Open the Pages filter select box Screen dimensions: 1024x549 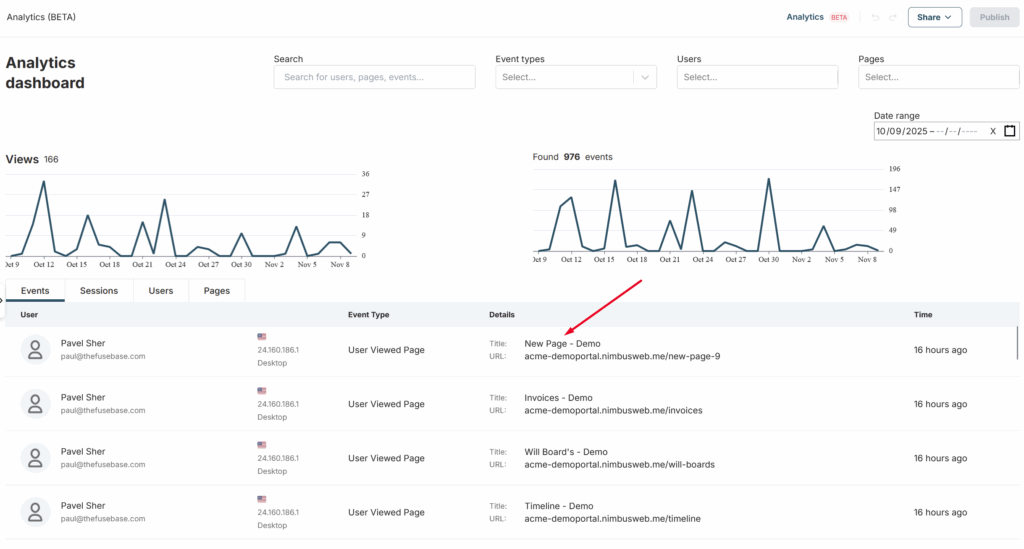(937, 77)
